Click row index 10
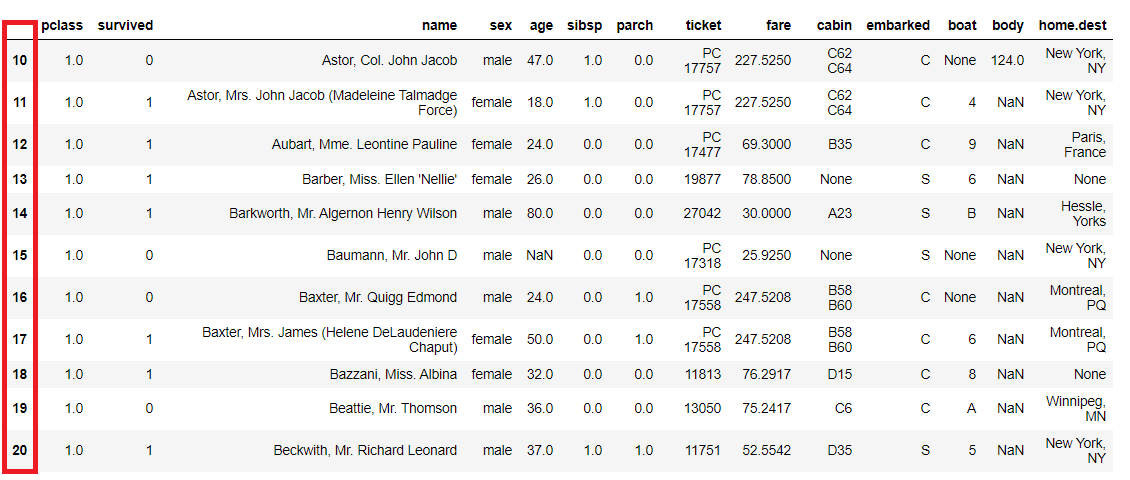Viewport: 1130px width, 480px height. click(20, 60)
